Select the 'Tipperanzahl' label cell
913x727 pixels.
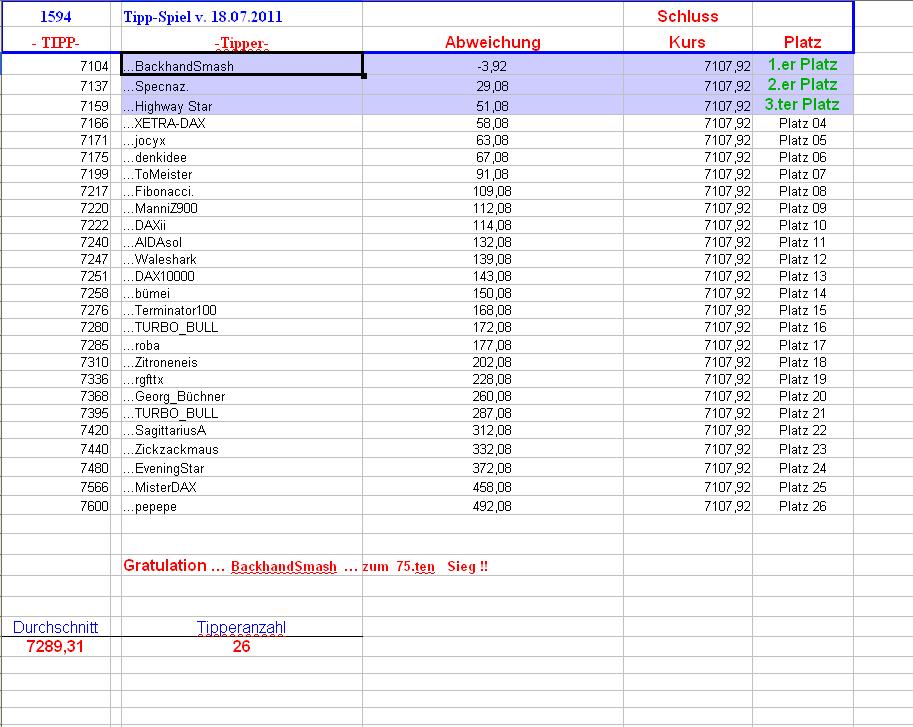click(x=241, y=627)
